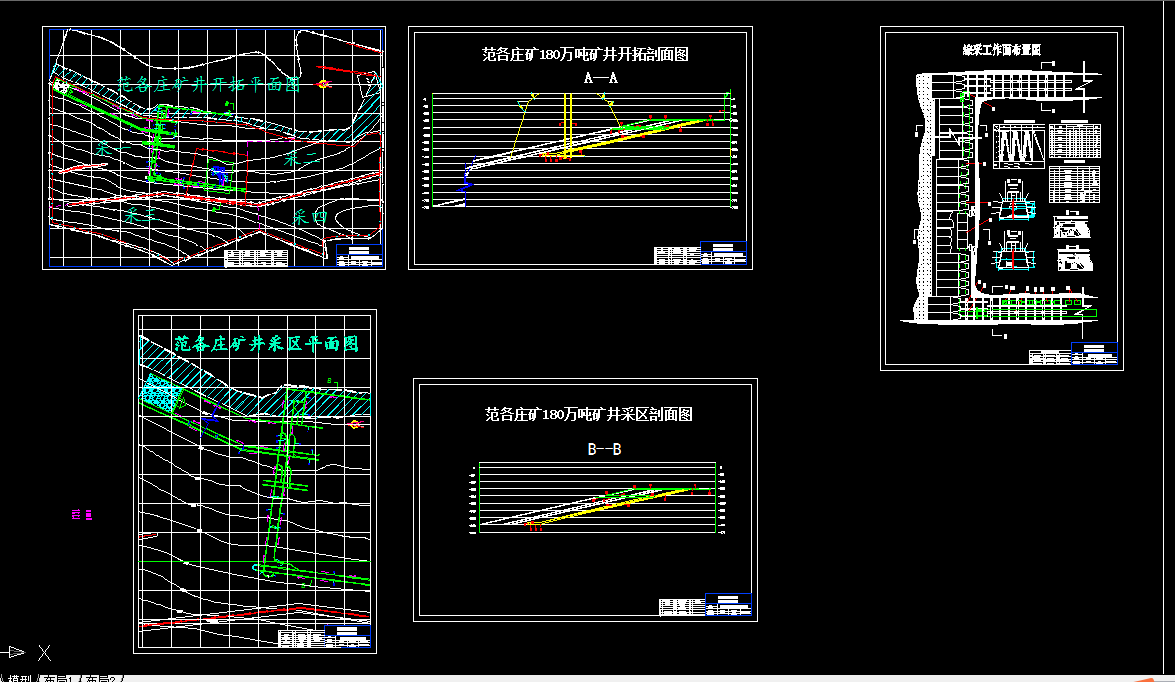Select the blue title block in A—A drawing
This screenshot has width=1175, height=682.
coord(723,253)
